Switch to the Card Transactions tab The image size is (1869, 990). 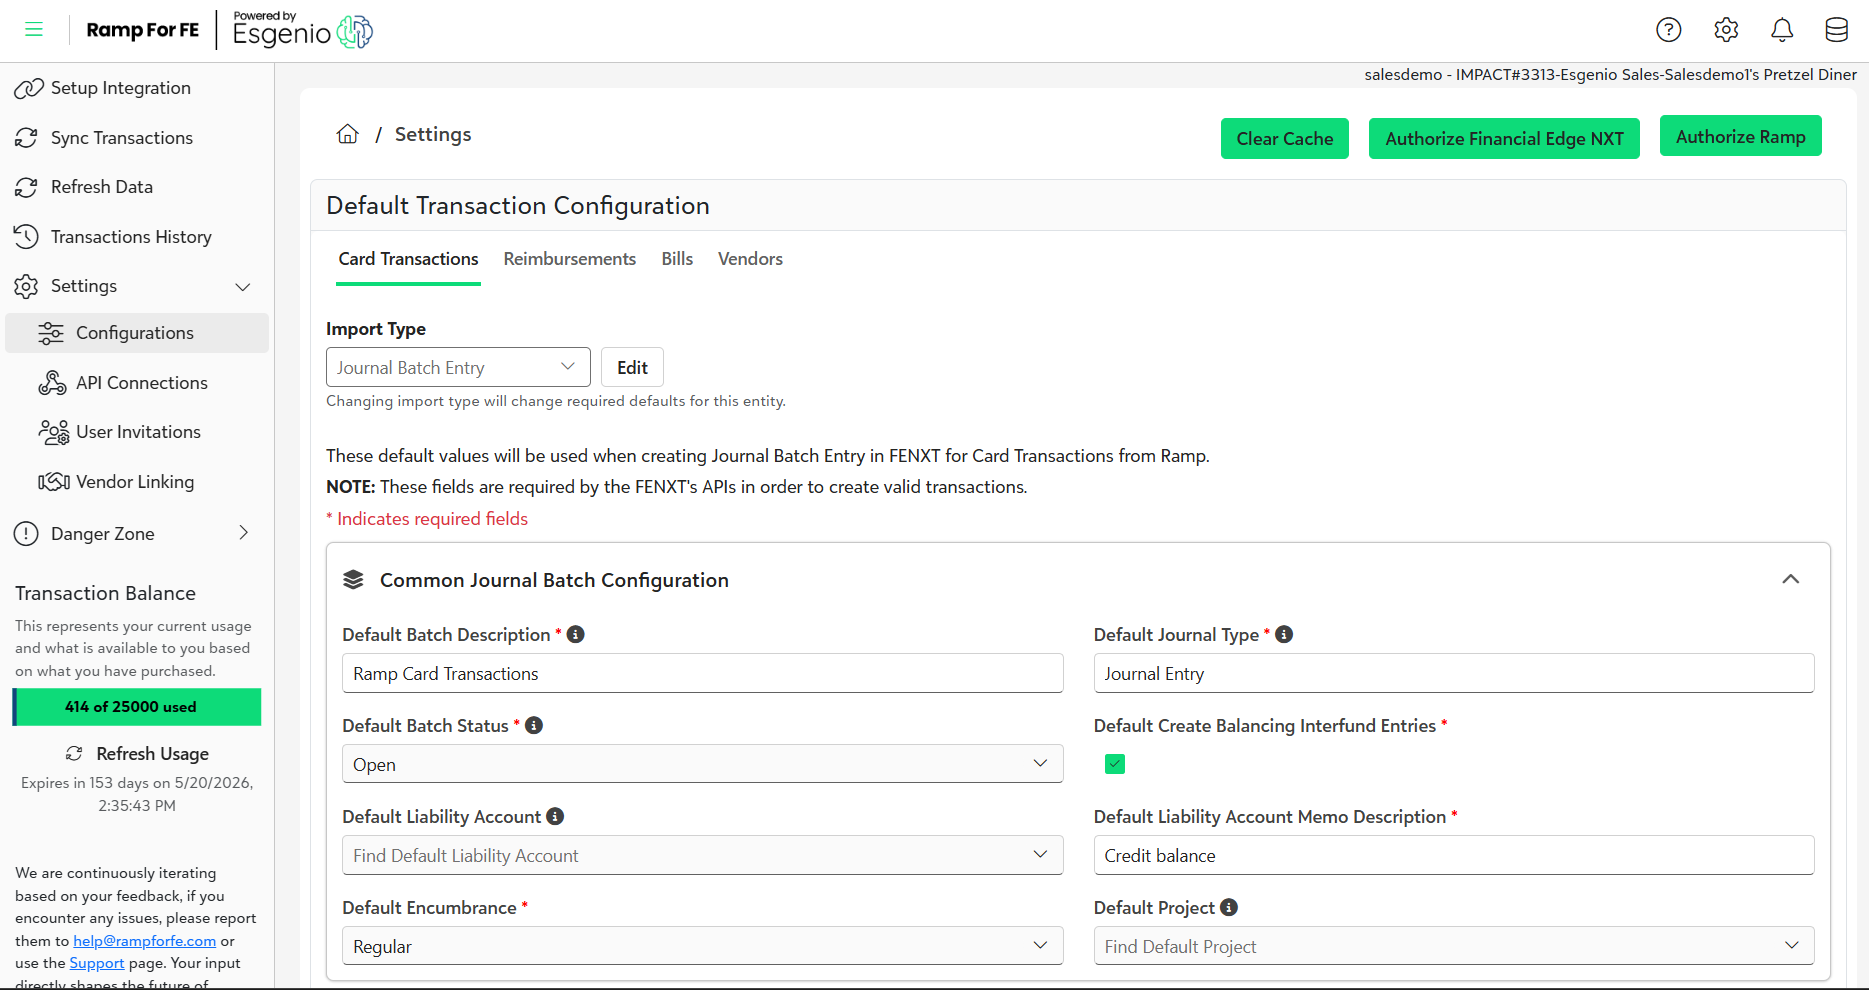408,260
